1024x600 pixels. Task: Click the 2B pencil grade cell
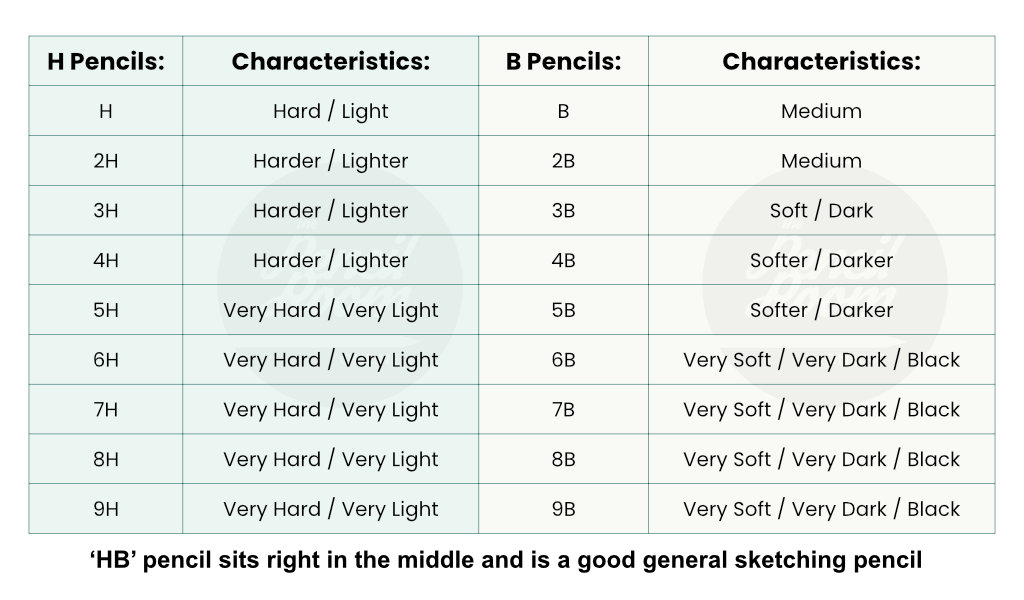[x=563, y=161]
